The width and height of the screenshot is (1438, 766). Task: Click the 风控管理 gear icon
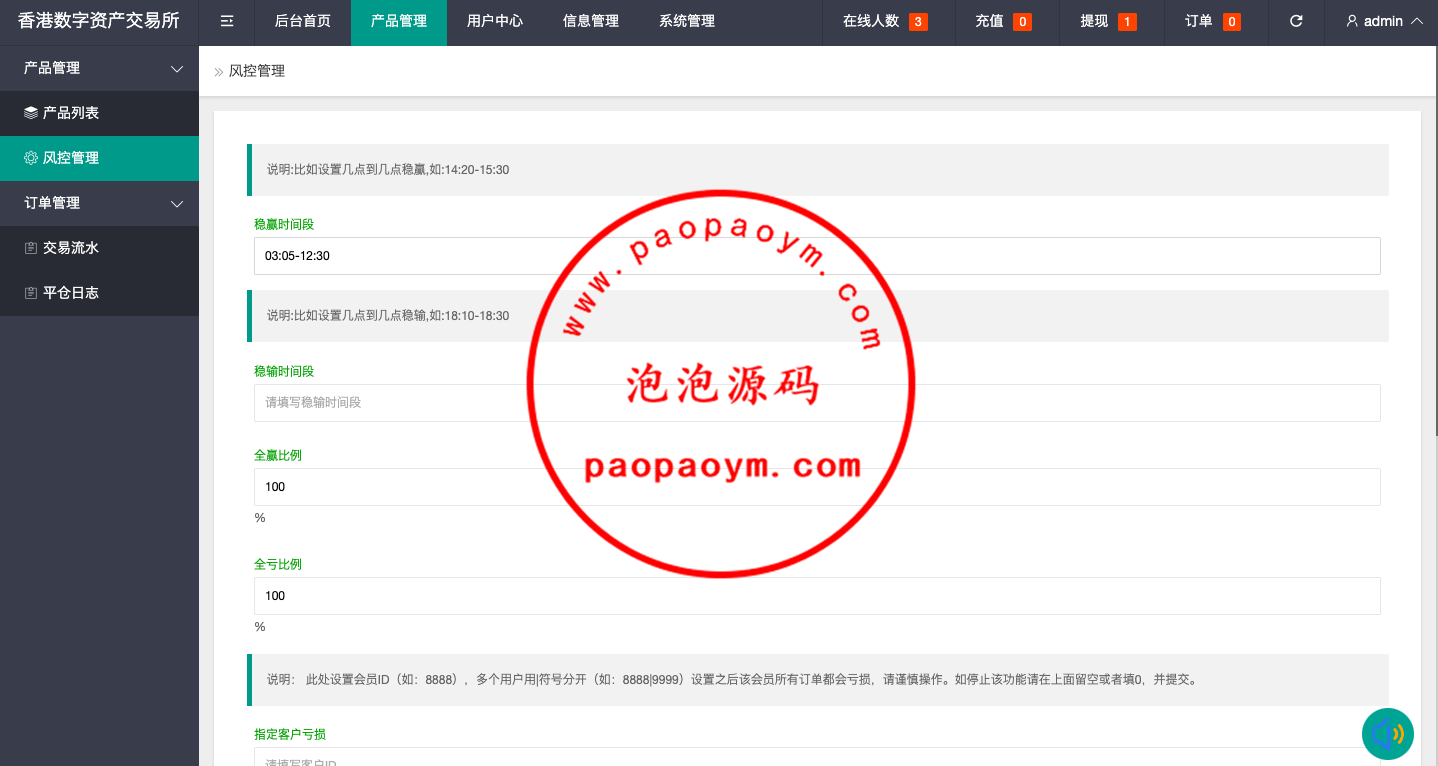click(x=31, y=158)
